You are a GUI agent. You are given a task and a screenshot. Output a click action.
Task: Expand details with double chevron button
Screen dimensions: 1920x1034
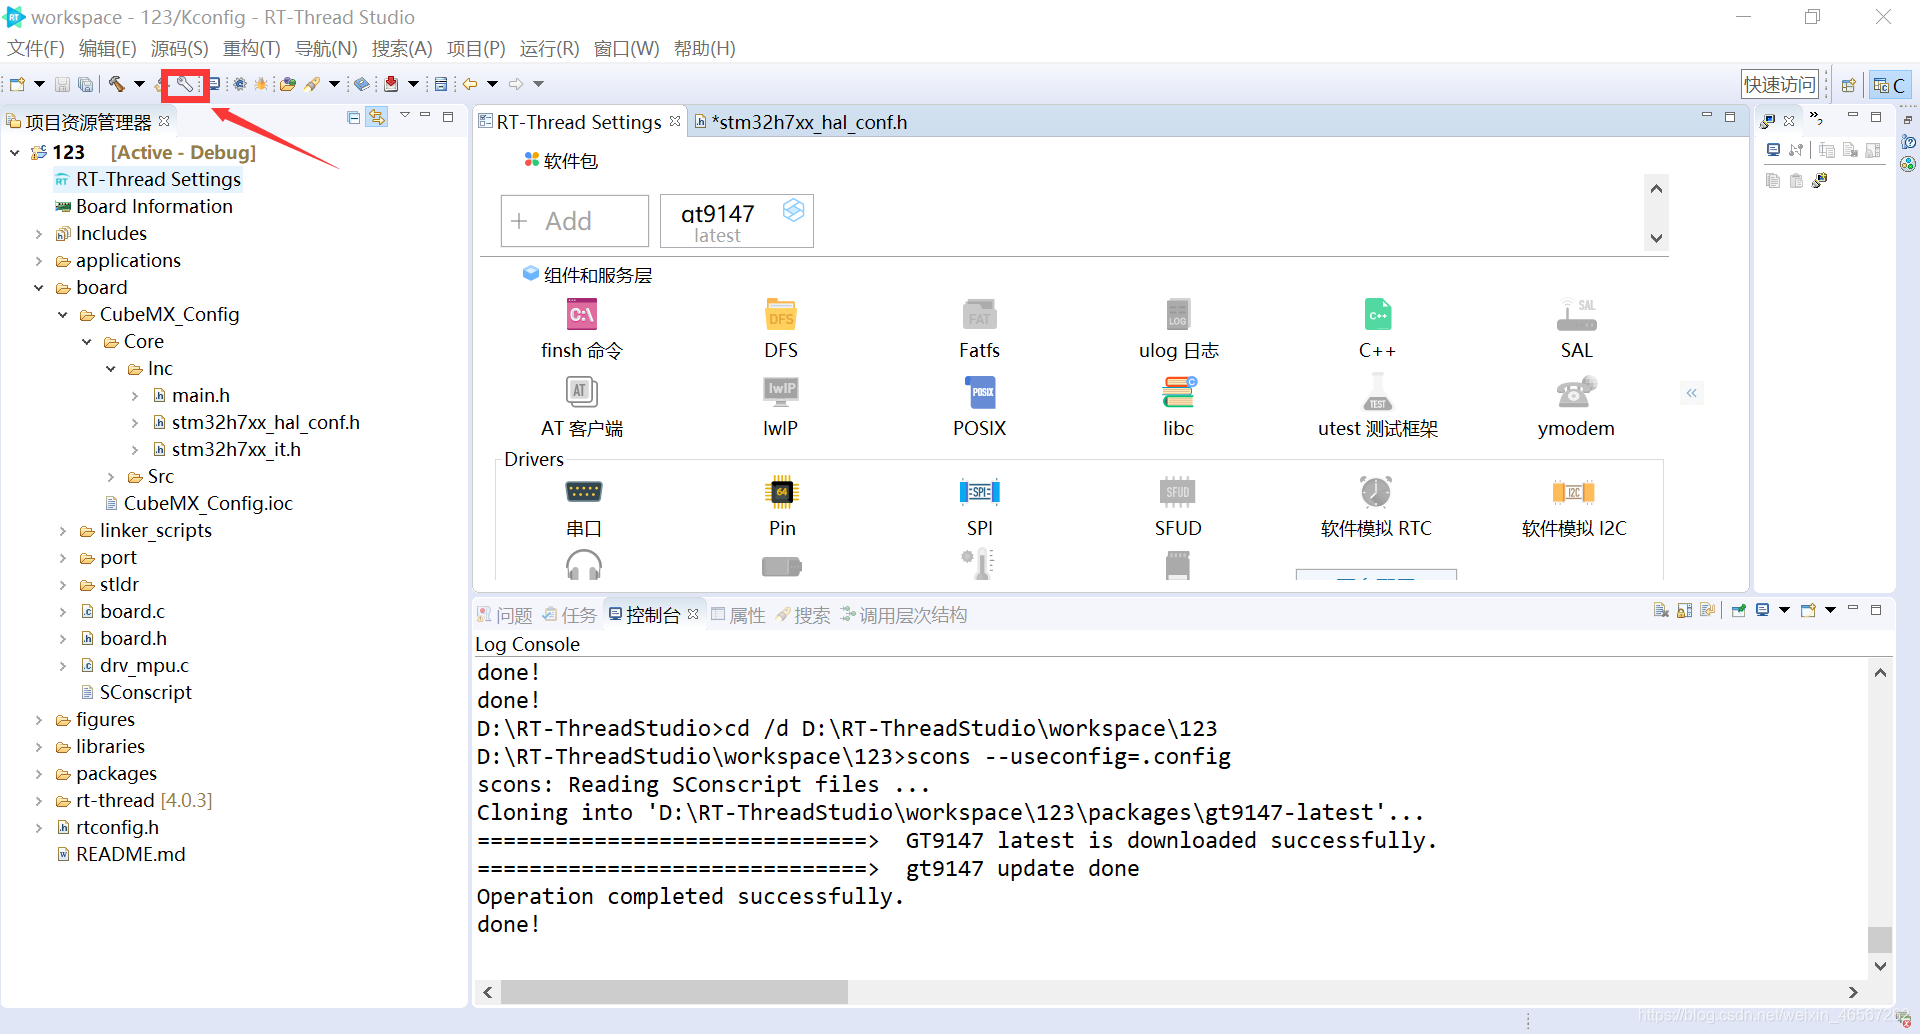1692,393
